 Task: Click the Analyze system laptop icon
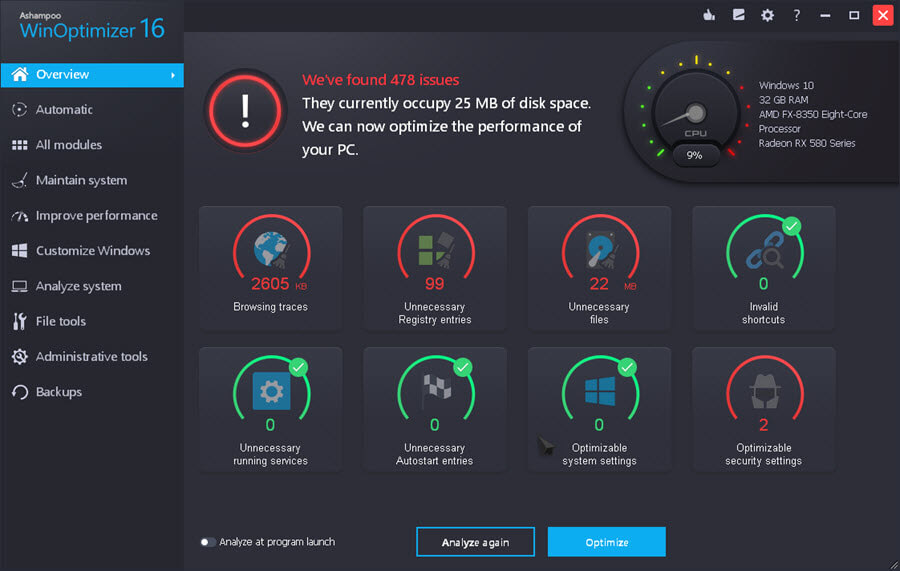click(x=20, y=286)
